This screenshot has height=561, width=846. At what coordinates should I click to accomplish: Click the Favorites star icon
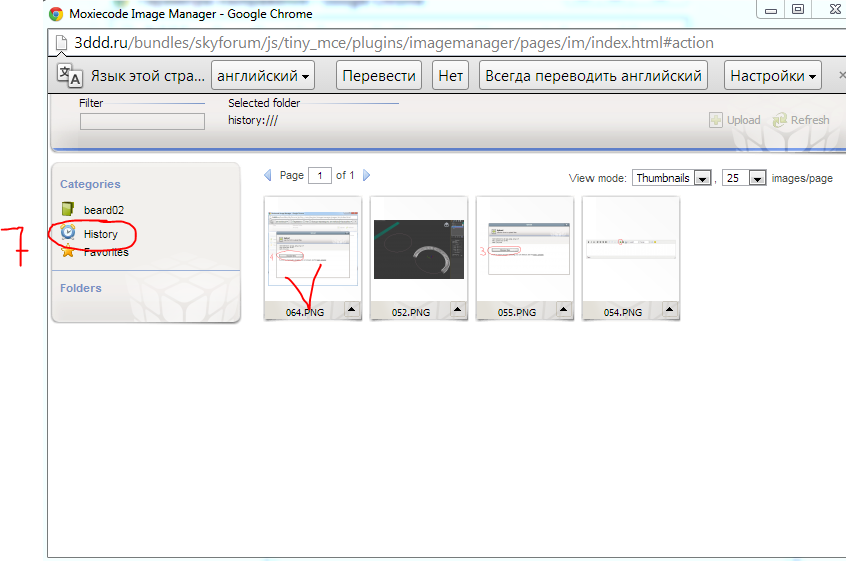(67, 251)
